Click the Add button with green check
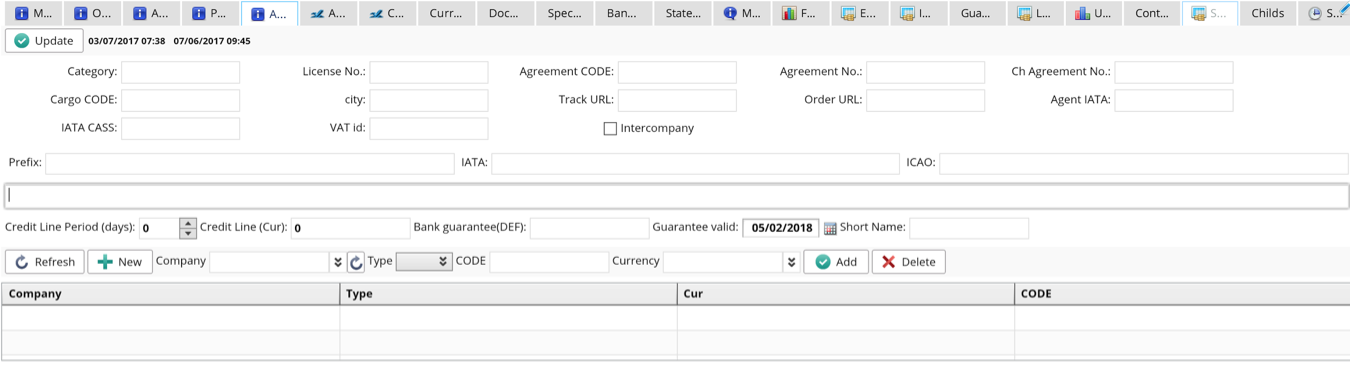The image size is (1350, 386). (836, 262)
